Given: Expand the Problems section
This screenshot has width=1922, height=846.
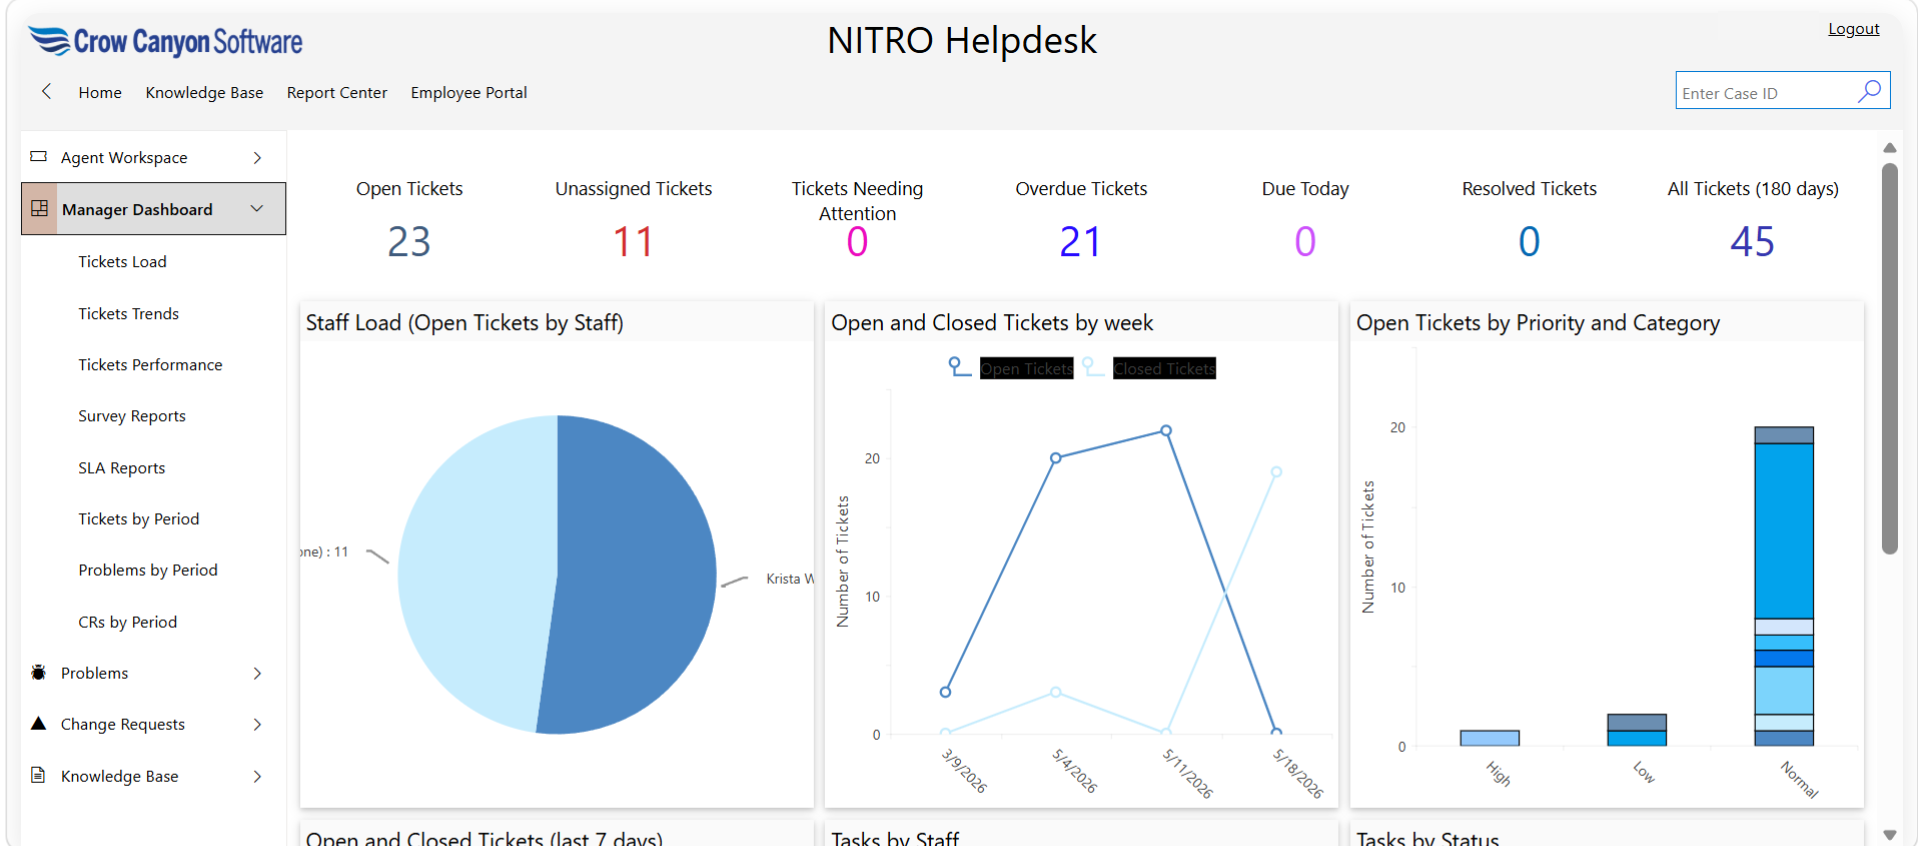Looking at the screenshot, I should [x=257, y=673].
